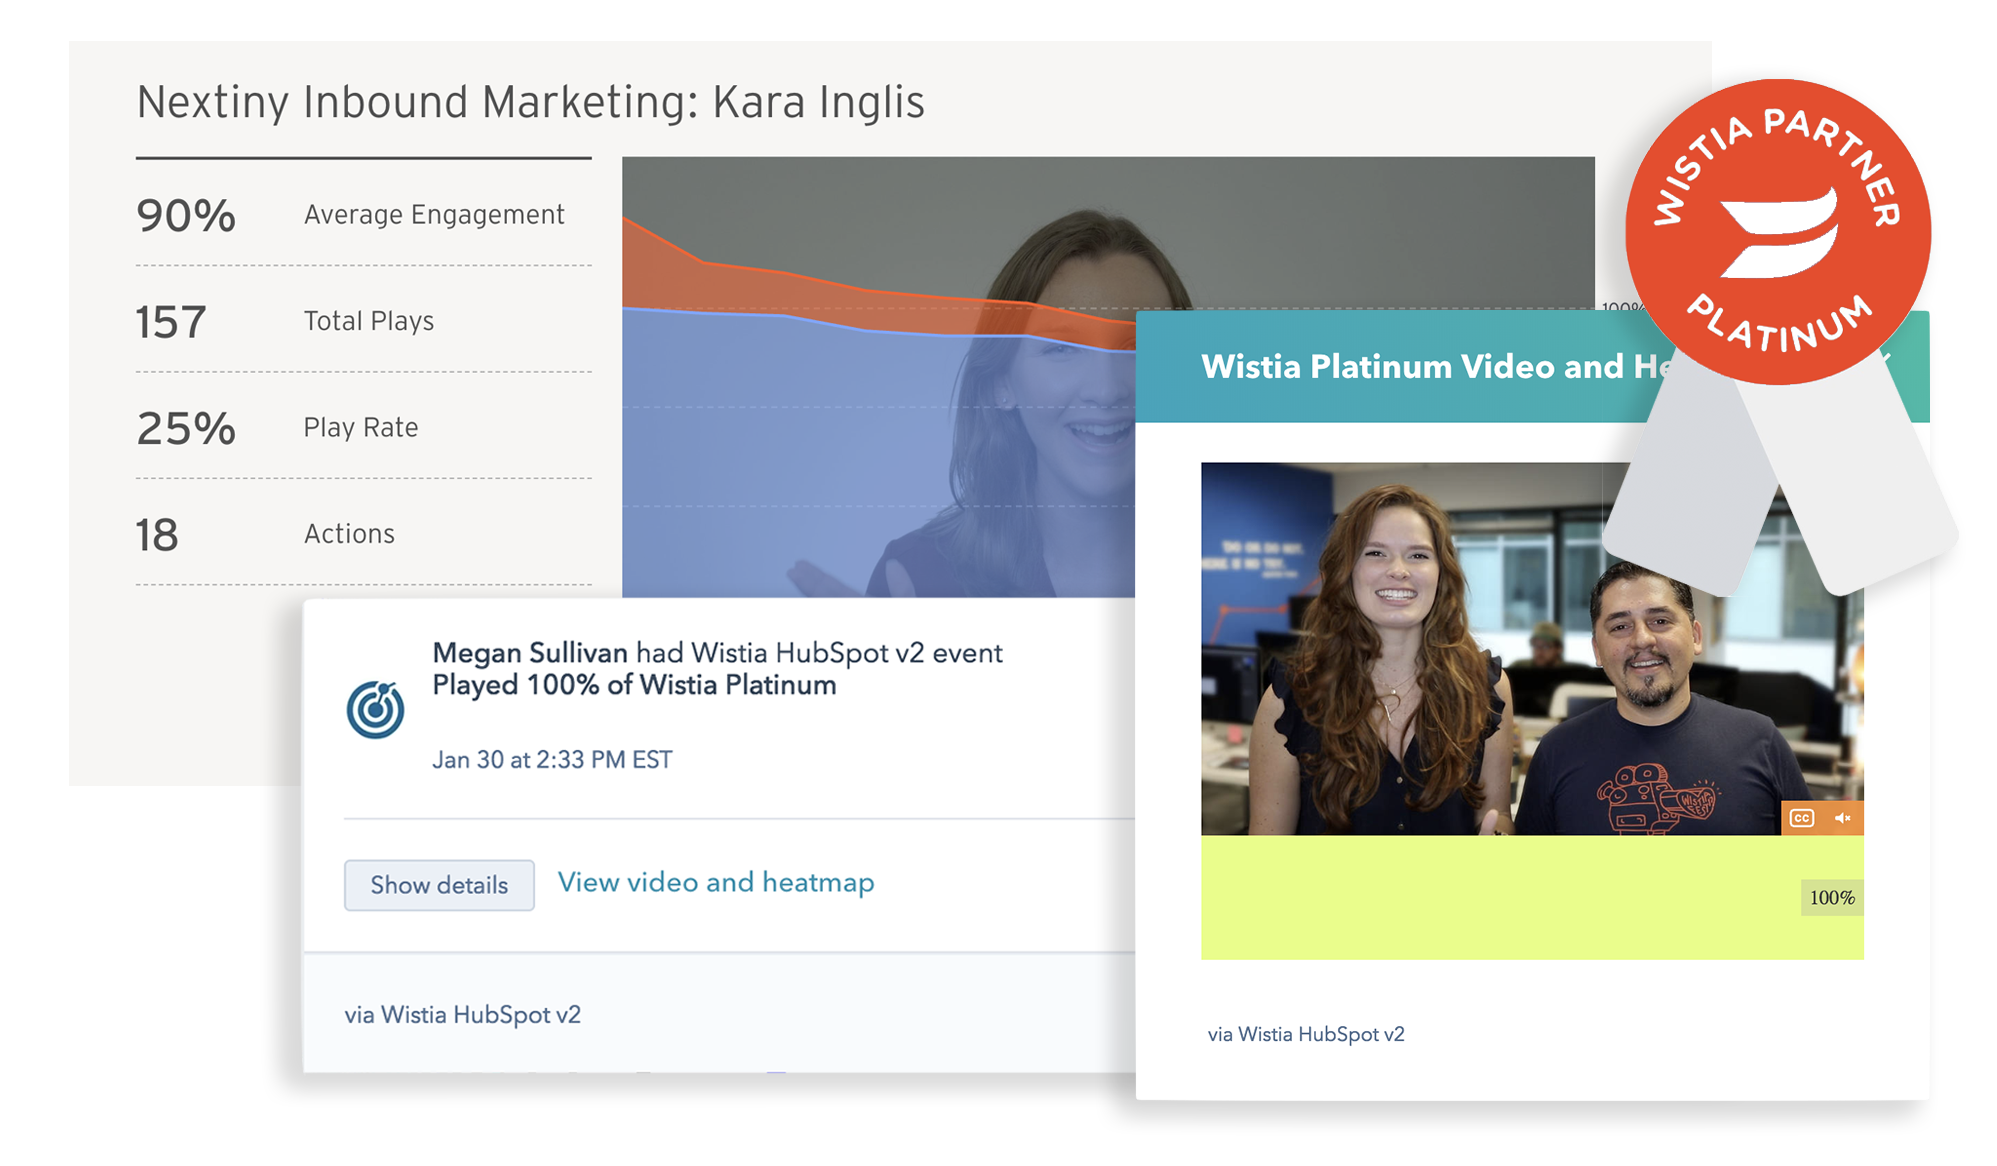Click the 100% heatmap label
The height and width of the screenshot is (1166, 1997).
pyautogui.click(x=1832, y=898)
